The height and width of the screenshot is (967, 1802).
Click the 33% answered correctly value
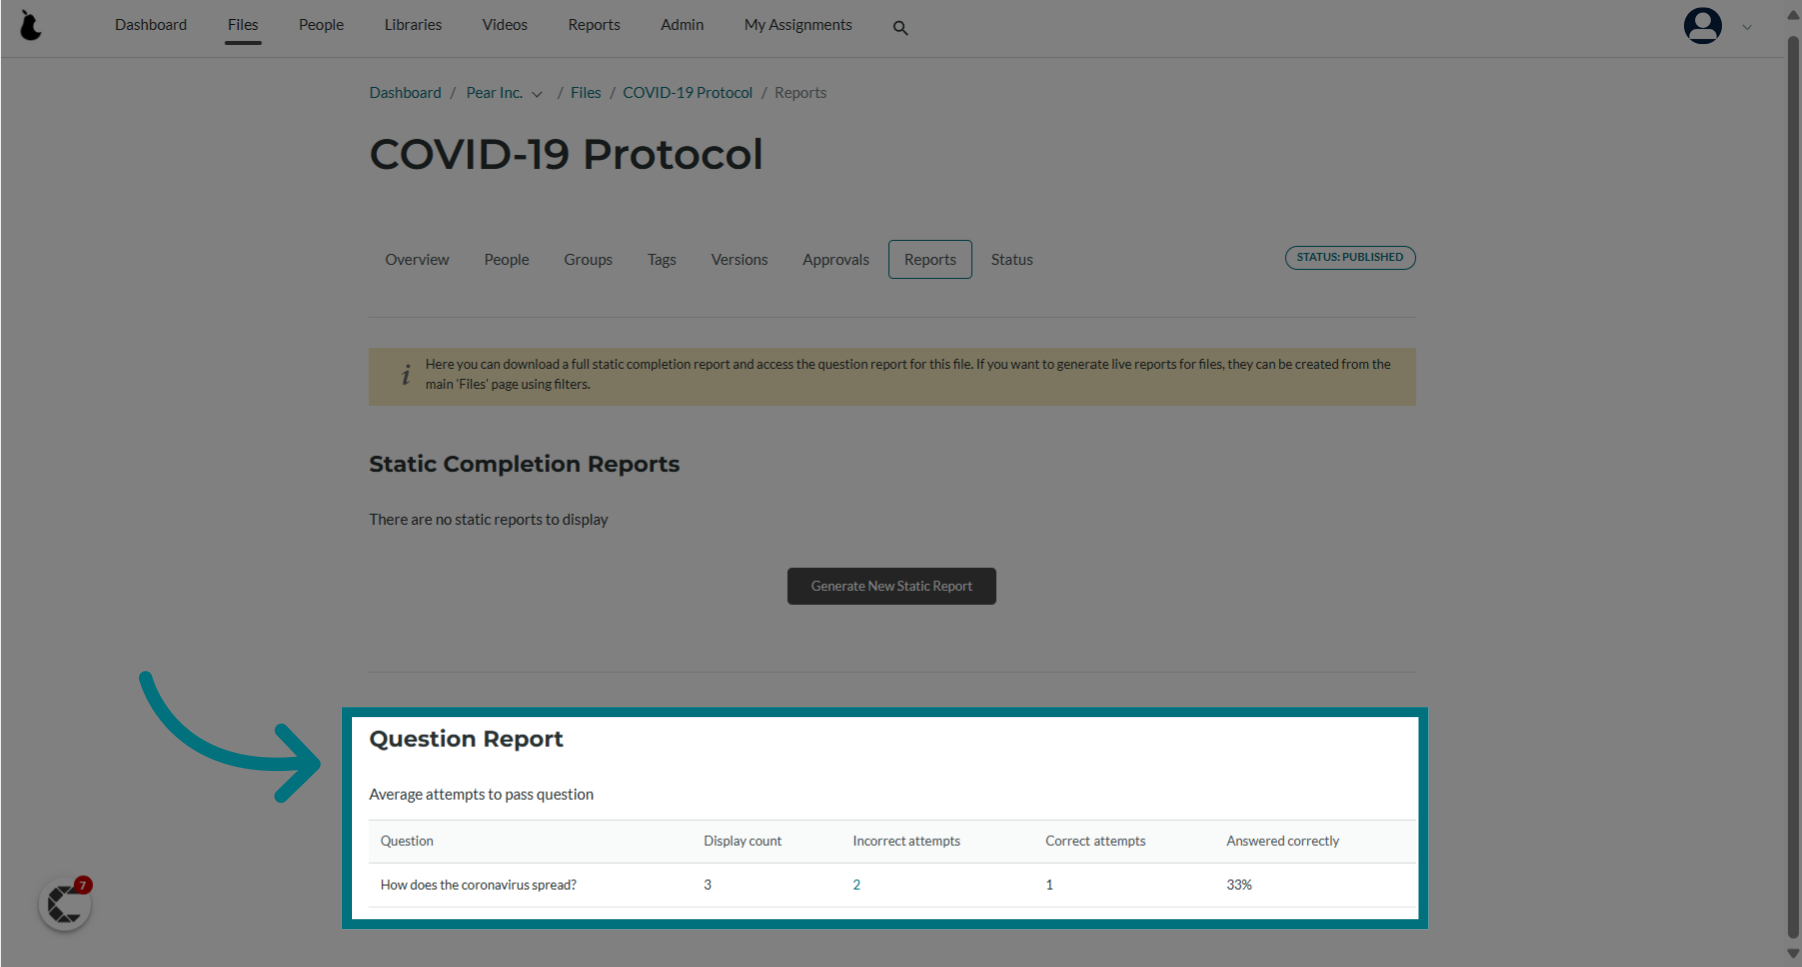1239,885
